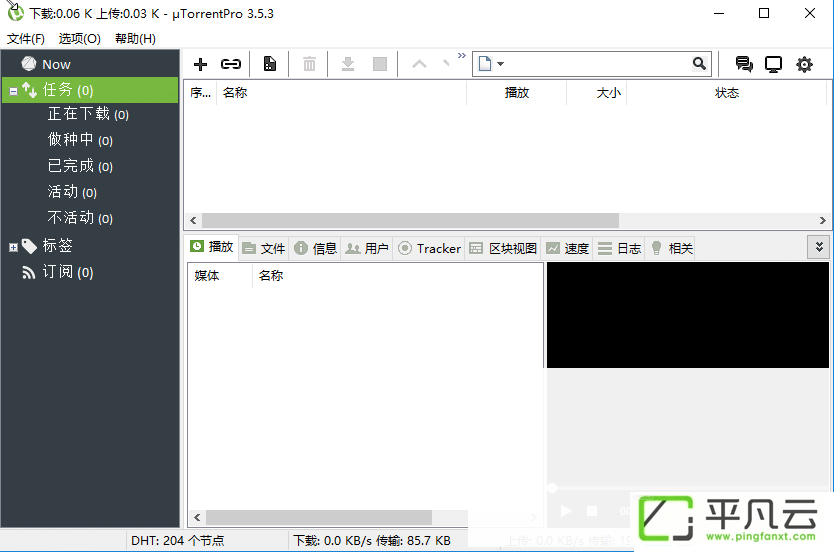Sort by 大小 column header
The height and width of the screenshot is (552, 834).
tap(597, 93)
